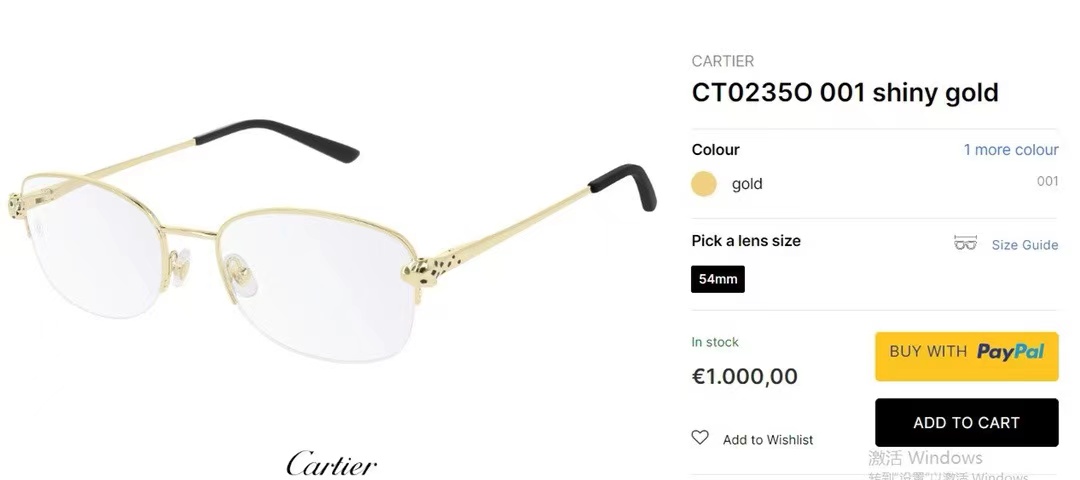The width and height of the screenshot is (1080, 480).
Task: Click the €1.000,00 price
Action: 745,376
